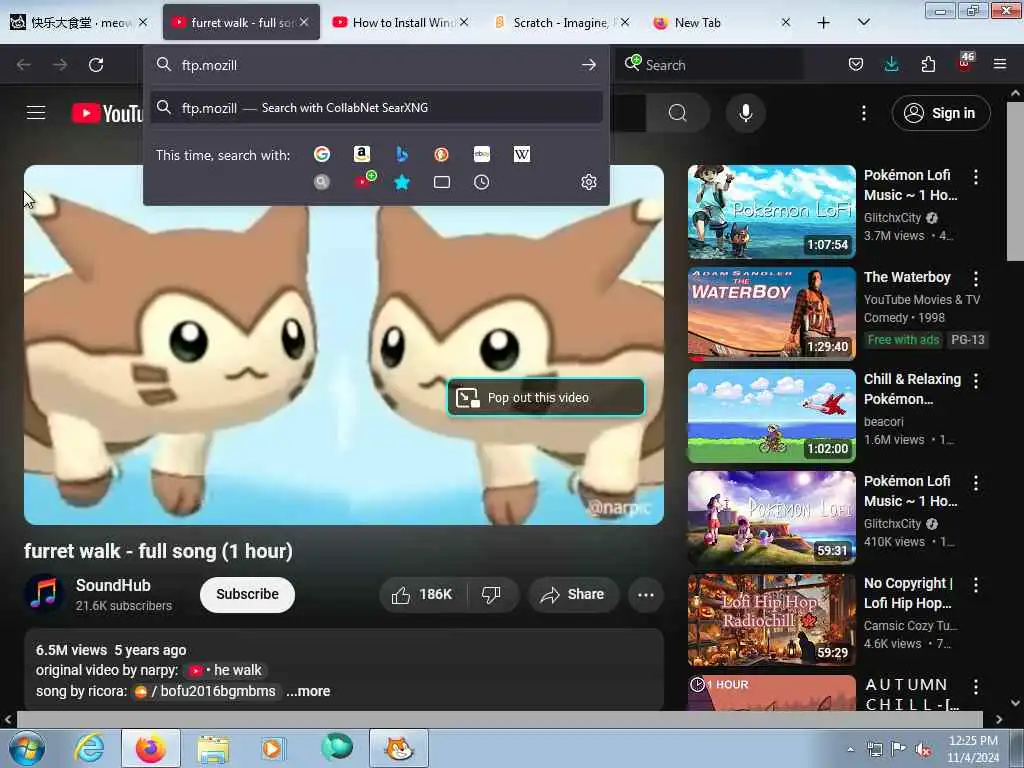The image size is (1024, 768).
Task: Pop out this video
Action: pyautogui.click(x=546, y=397)
